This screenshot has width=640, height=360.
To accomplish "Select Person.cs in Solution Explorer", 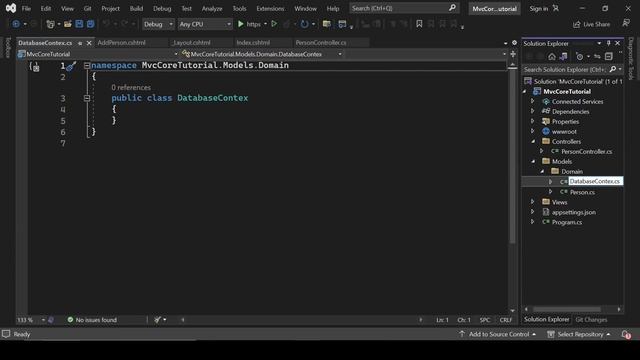I will pos(582,192).
